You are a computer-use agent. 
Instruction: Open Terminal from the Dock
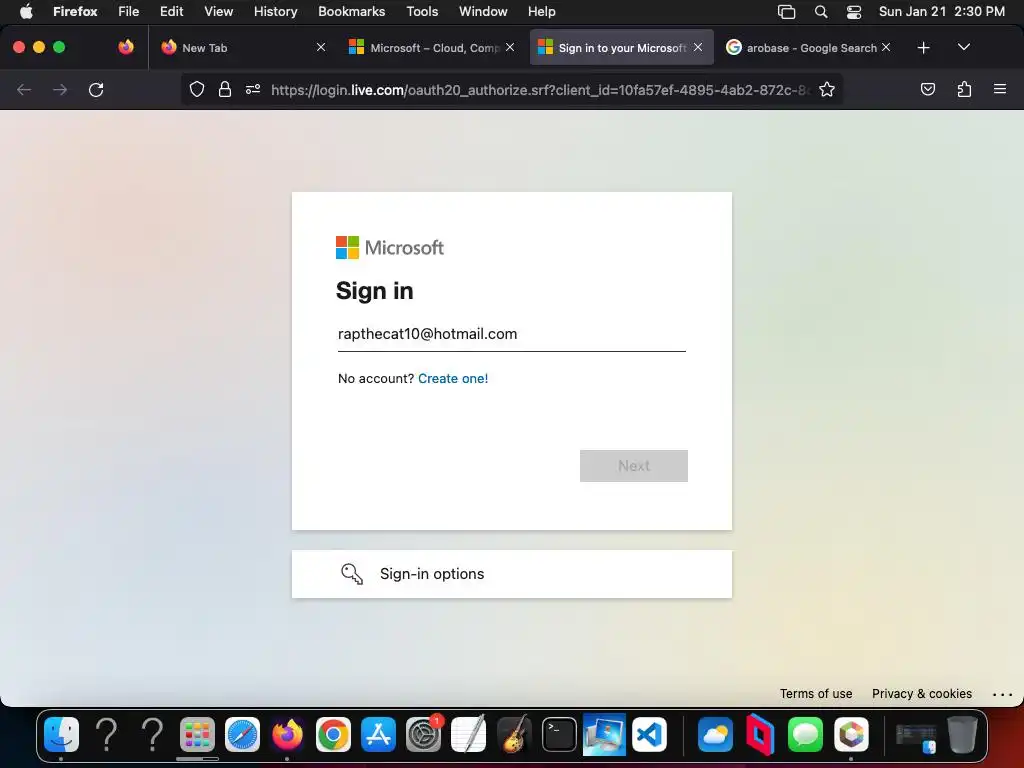pyautogui.click(x=560, y=734)
